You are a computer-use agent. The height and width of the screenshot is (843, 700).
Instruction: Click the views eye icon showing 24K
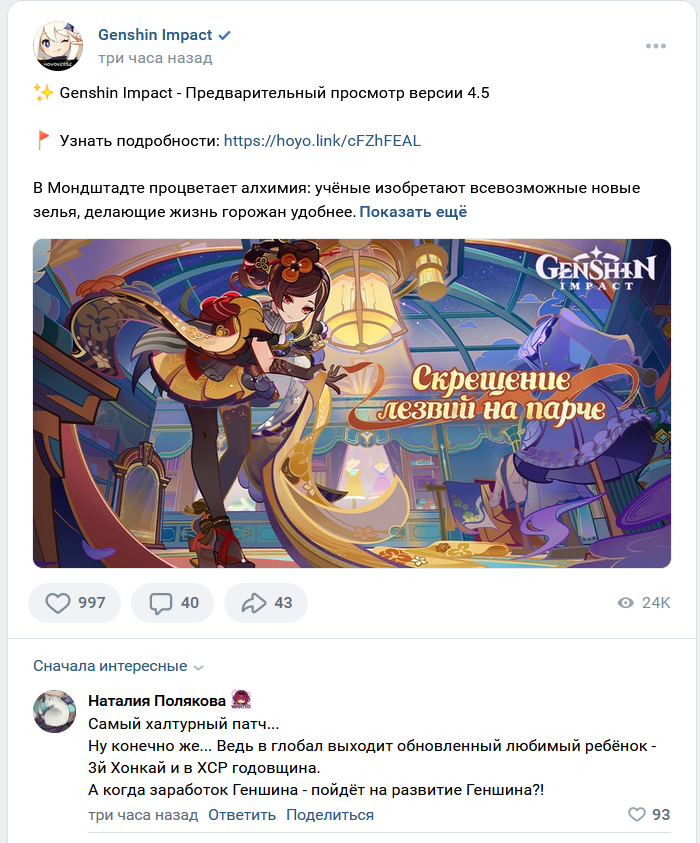pyautogui.click(x=626, y=603)
